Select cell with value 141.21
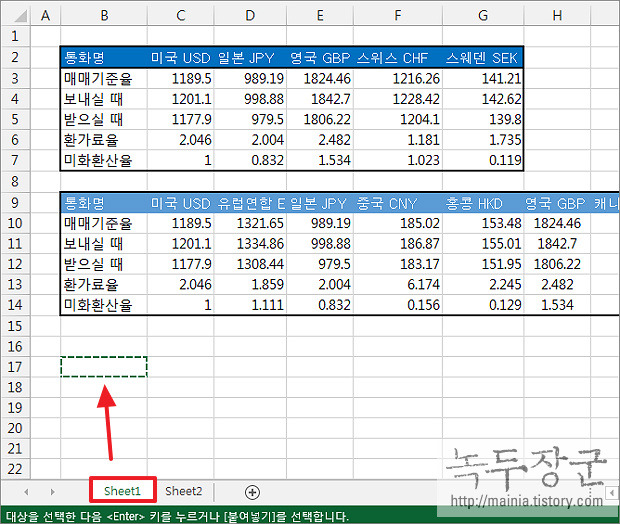 tap(483, 79)
